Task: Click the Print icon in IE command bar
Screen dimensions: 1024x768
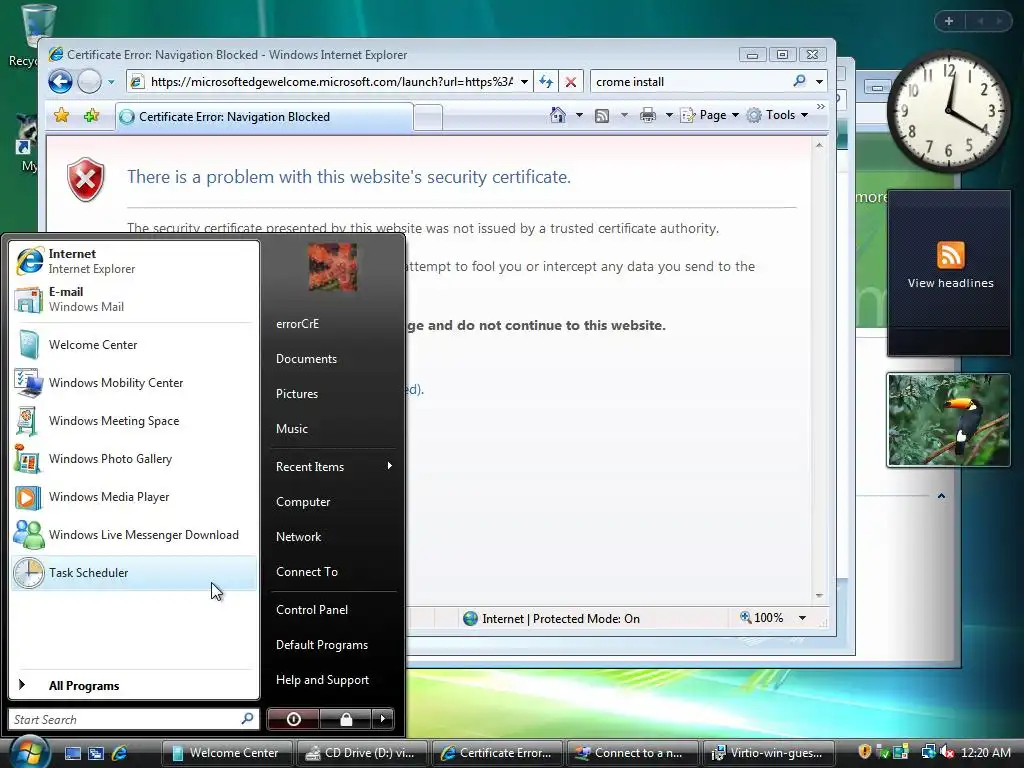Action: pyautogui.click(x=648, y=116)
